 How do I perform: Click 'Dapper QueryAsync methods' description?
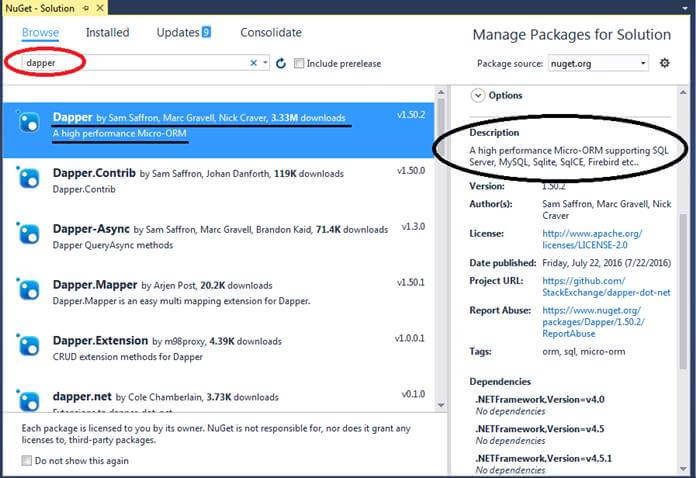pos(113,245)
